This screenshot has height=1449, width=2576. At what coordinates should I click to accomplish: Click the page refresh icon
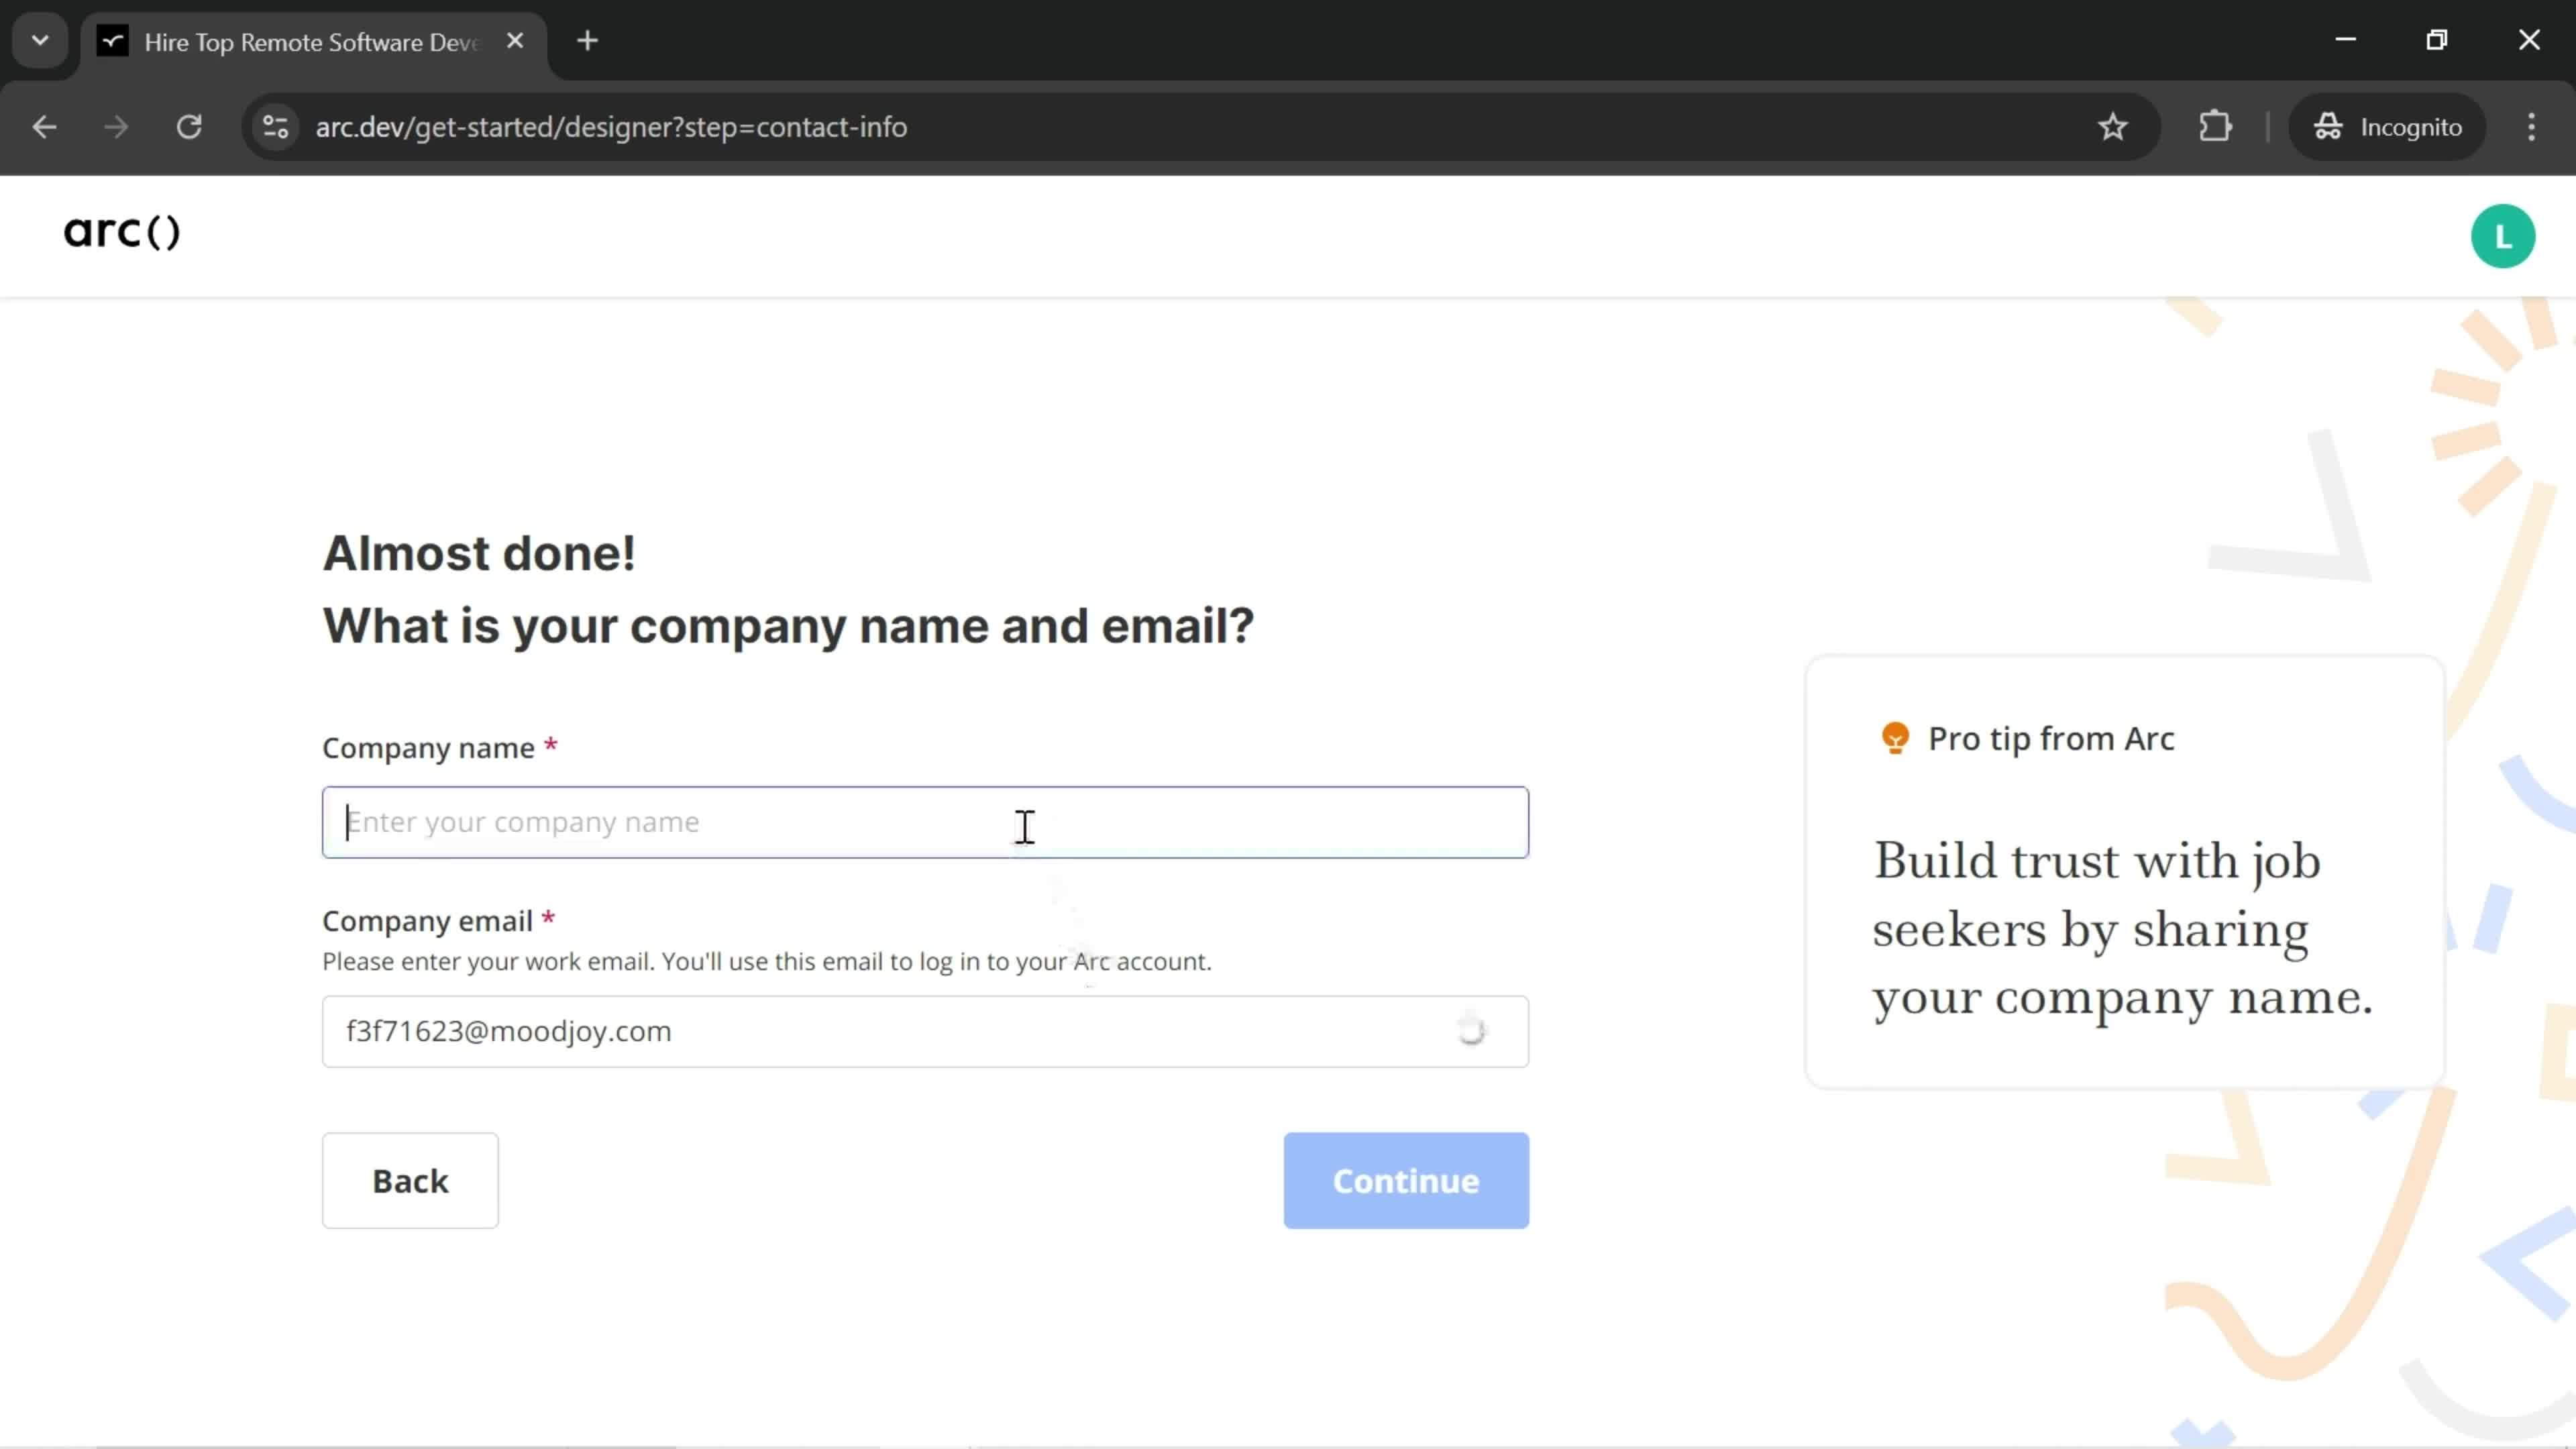(x=188, y=125)
